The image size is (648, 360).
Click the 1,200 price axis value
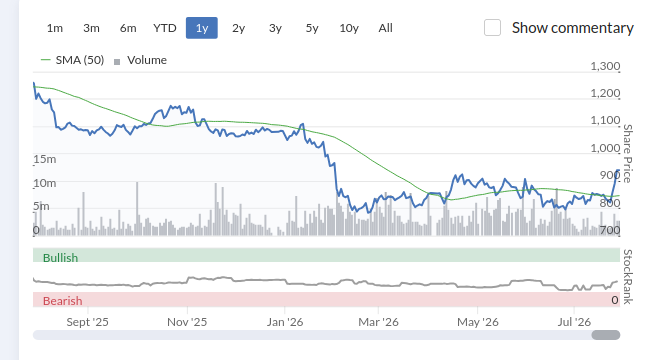[605, 93]
